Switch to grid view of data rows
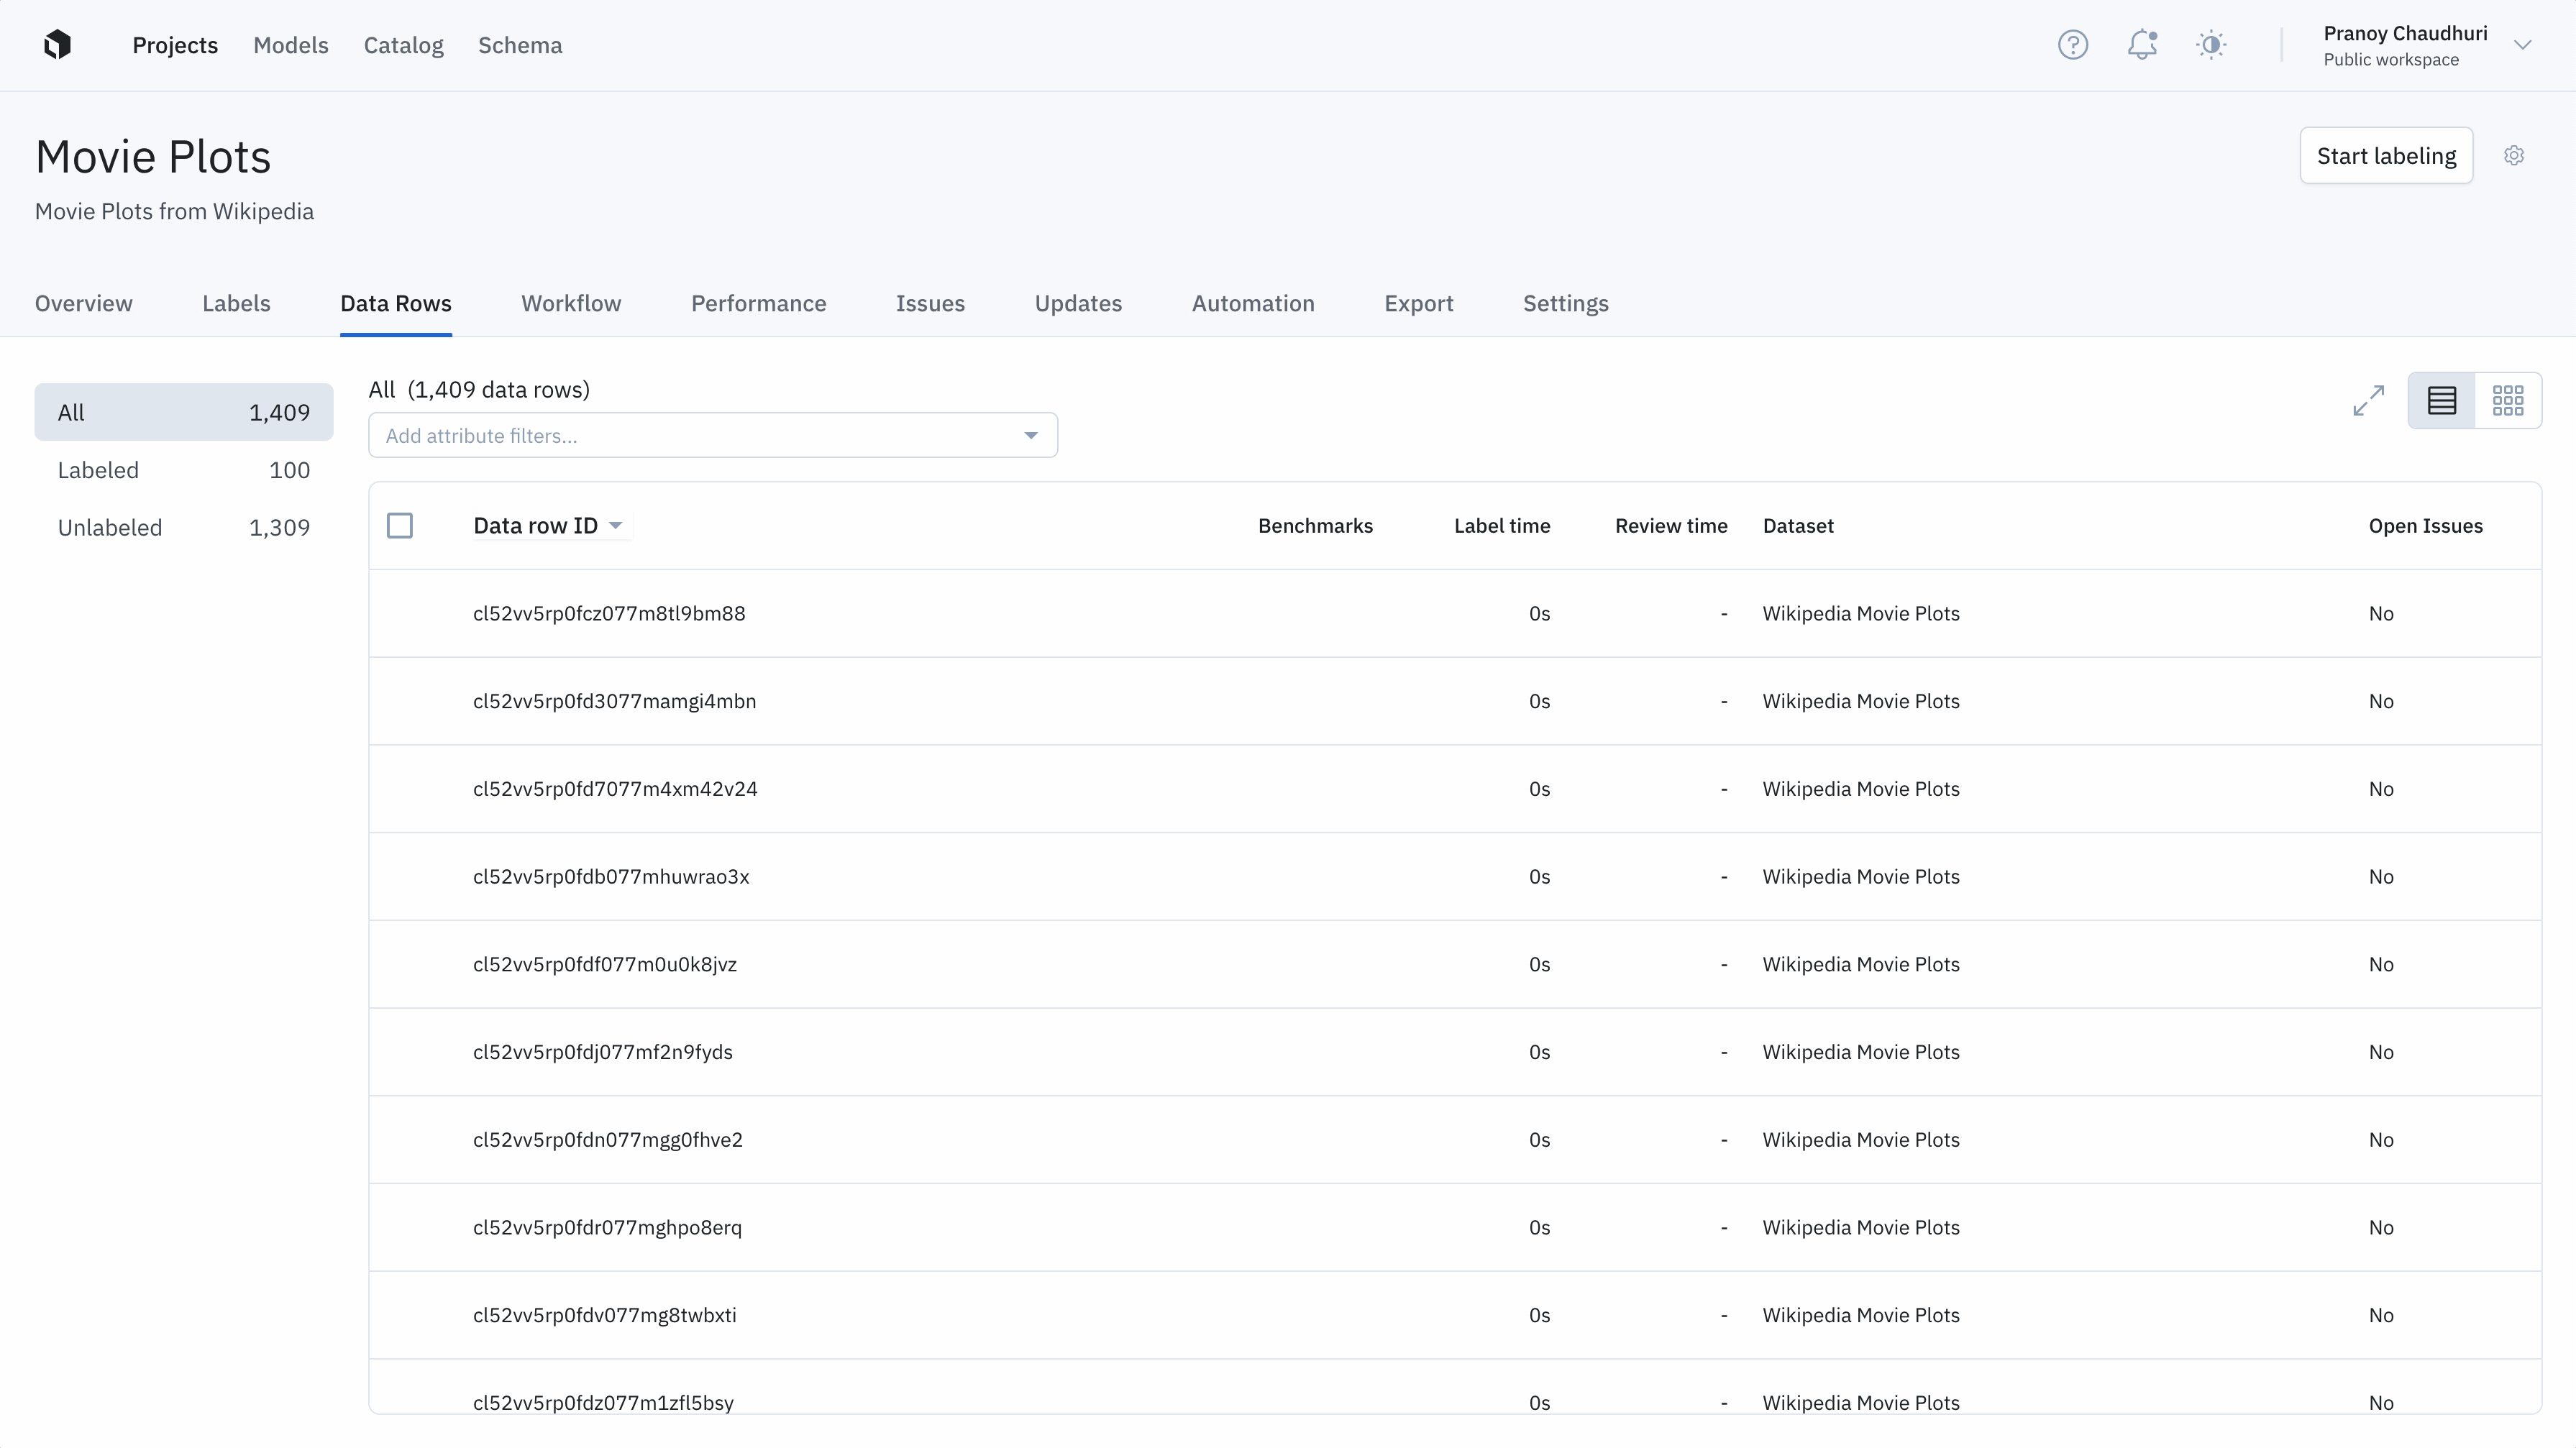This screenshot has height=1448, width=2576. (x=2509, y=400)
